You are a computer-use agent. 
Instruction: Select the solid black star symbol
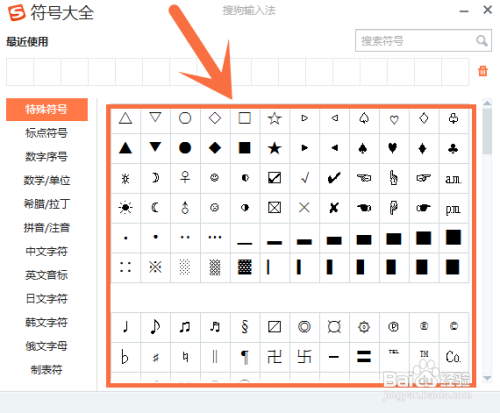(274, 148)
